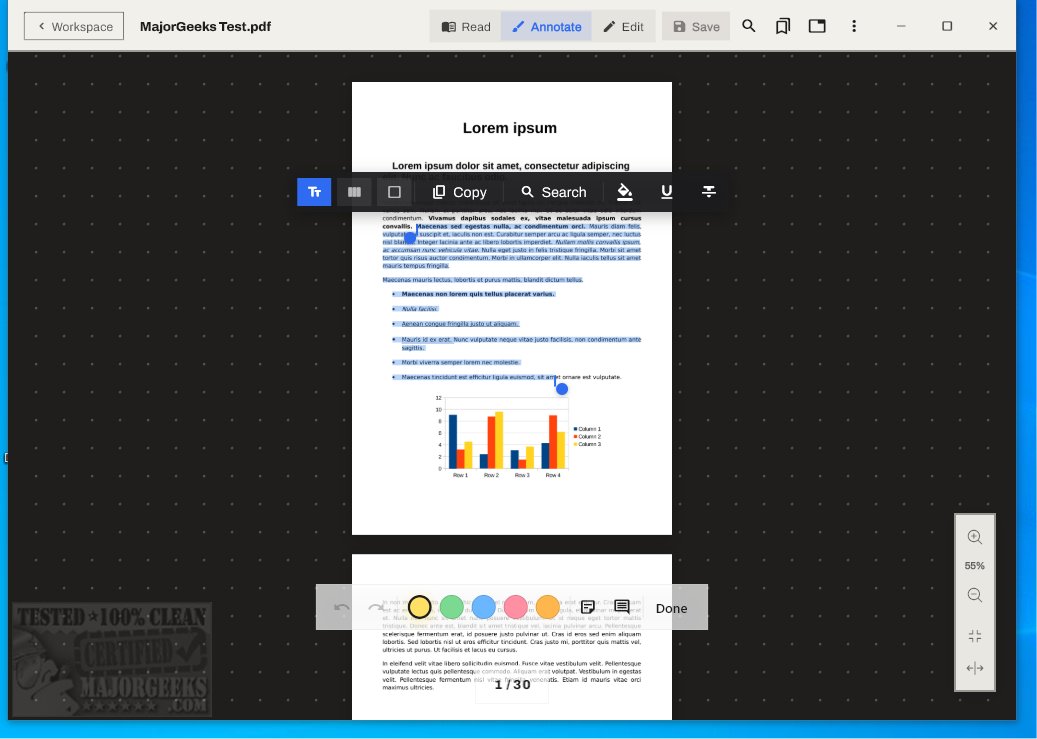Grab the selection end handle dot
The image size is (1037, 739).
click(x=561, y=389)
